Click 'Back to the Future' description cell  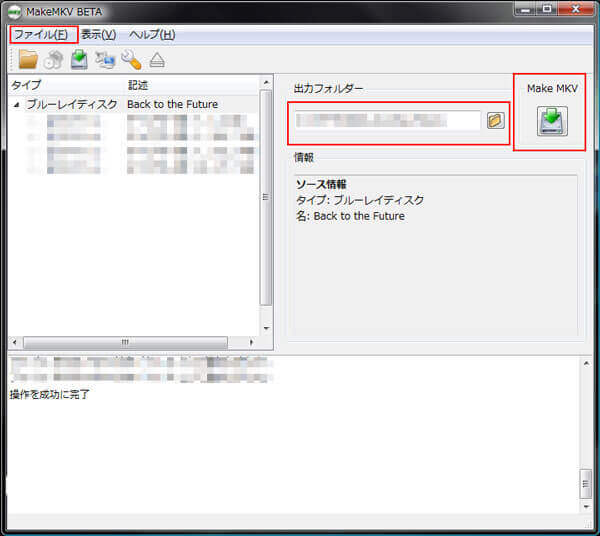pos(173,104)
